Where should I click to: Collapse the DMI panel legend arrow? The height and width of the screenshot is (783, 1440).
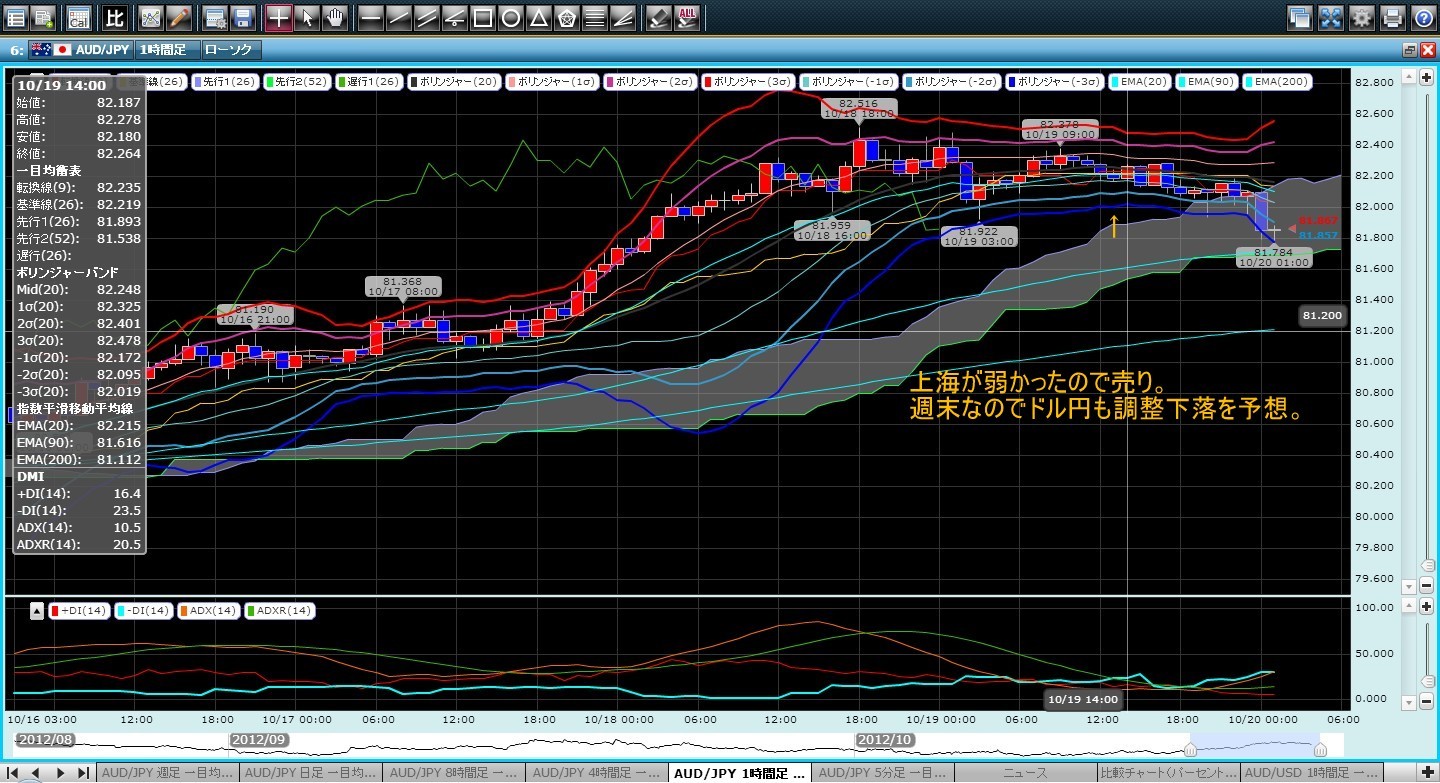coord(37,611)
